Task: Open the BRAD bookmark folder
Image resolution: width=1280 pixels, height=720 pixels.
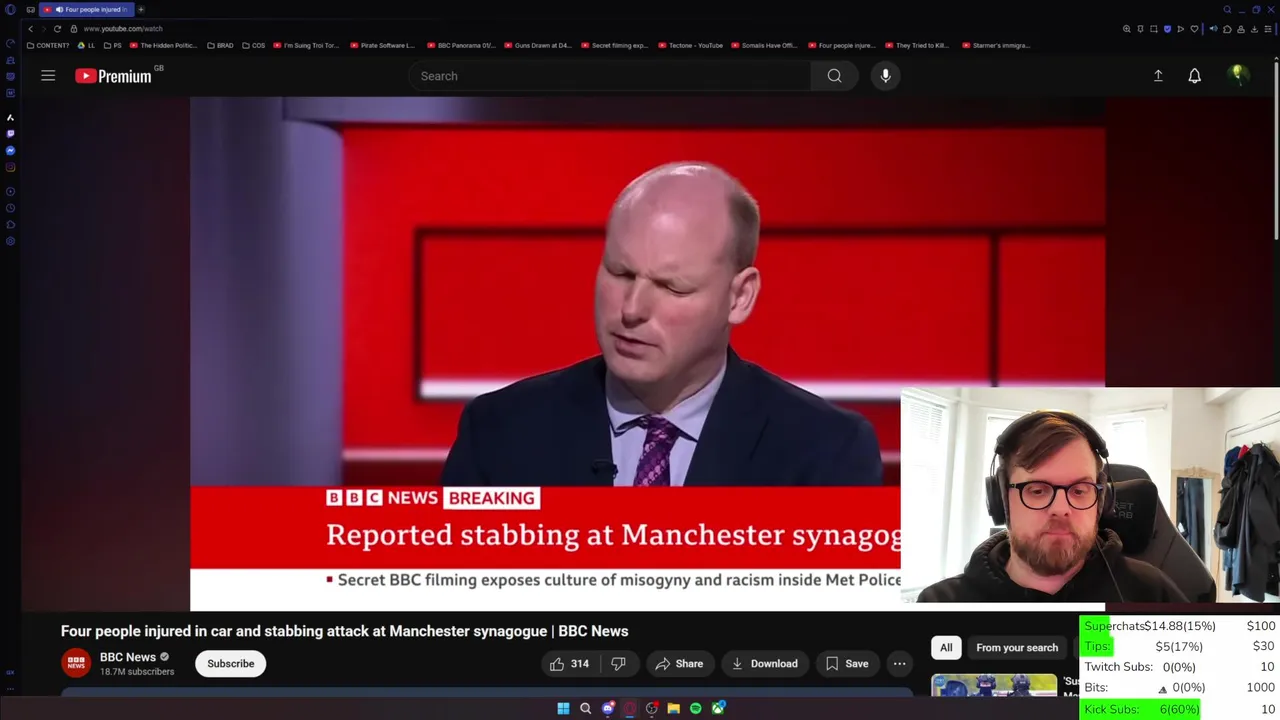Action: [220, 45]
